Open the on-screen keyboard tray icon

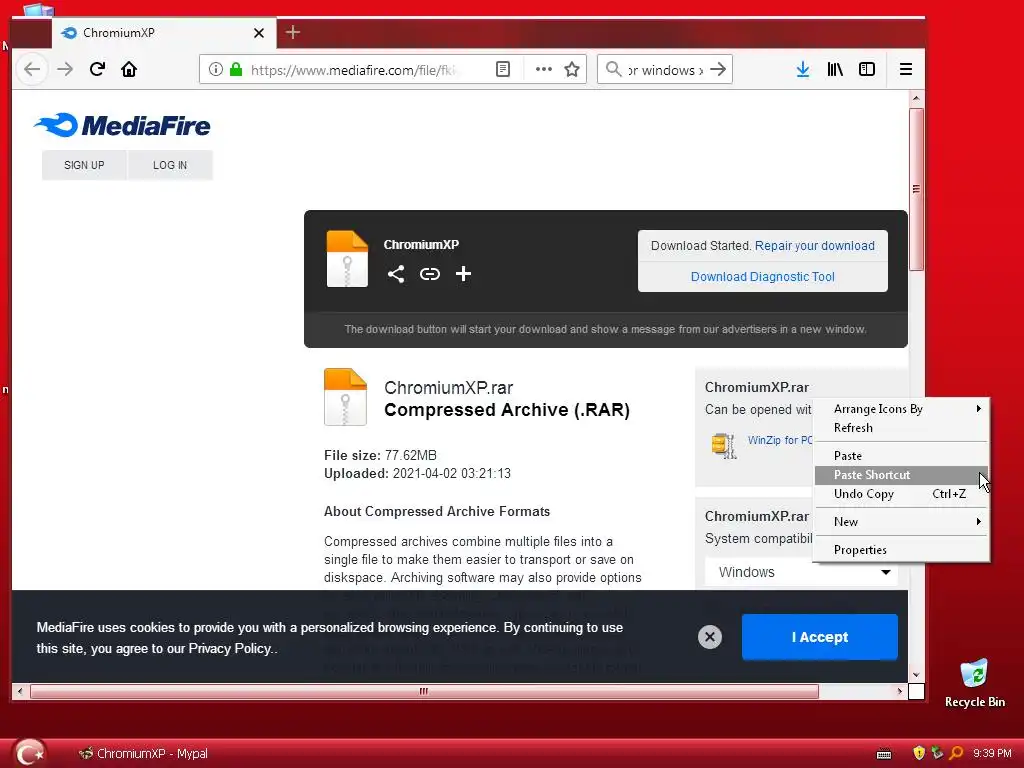pos(884,754)
